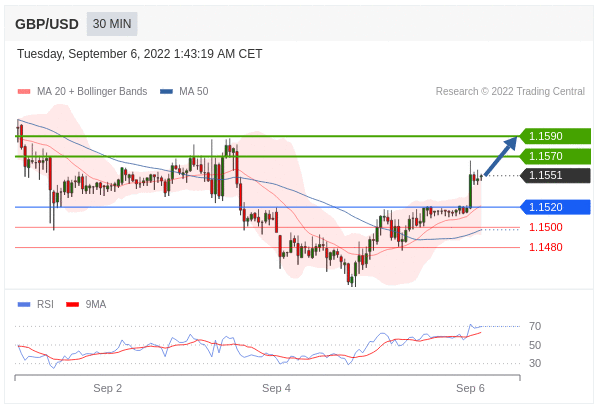Screen dimensions: 597x408
Task: Click the 1.1551 current price tag
Action: 555,175
